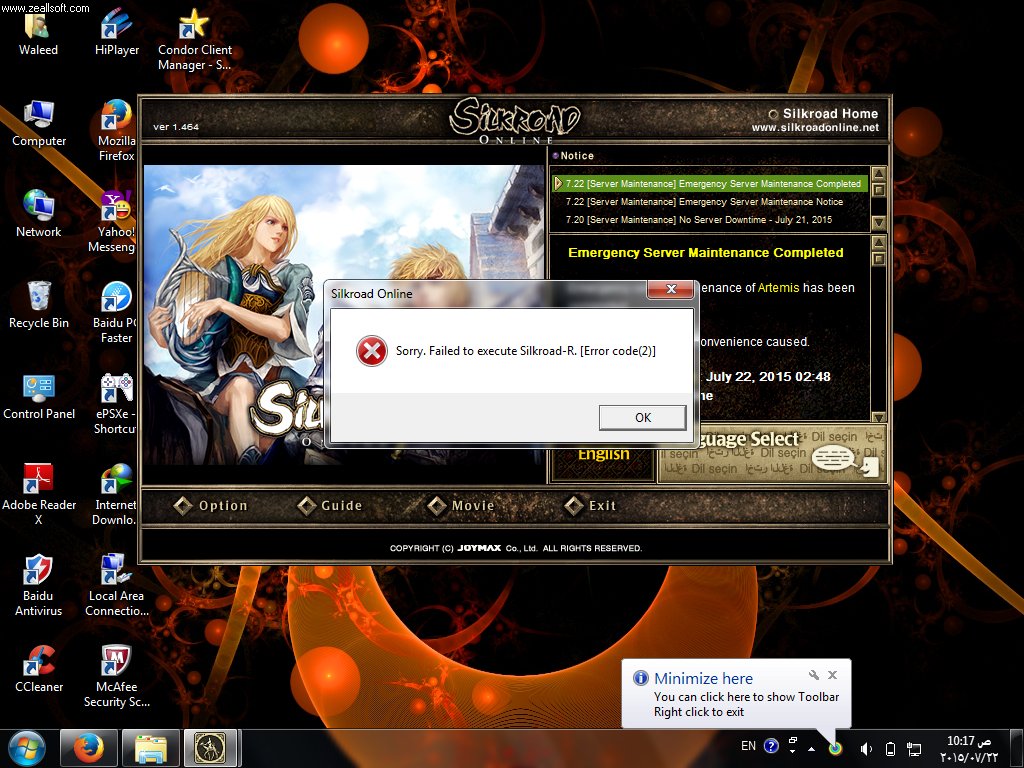Open Local Area Connection shortcut

tap(116, 585)
